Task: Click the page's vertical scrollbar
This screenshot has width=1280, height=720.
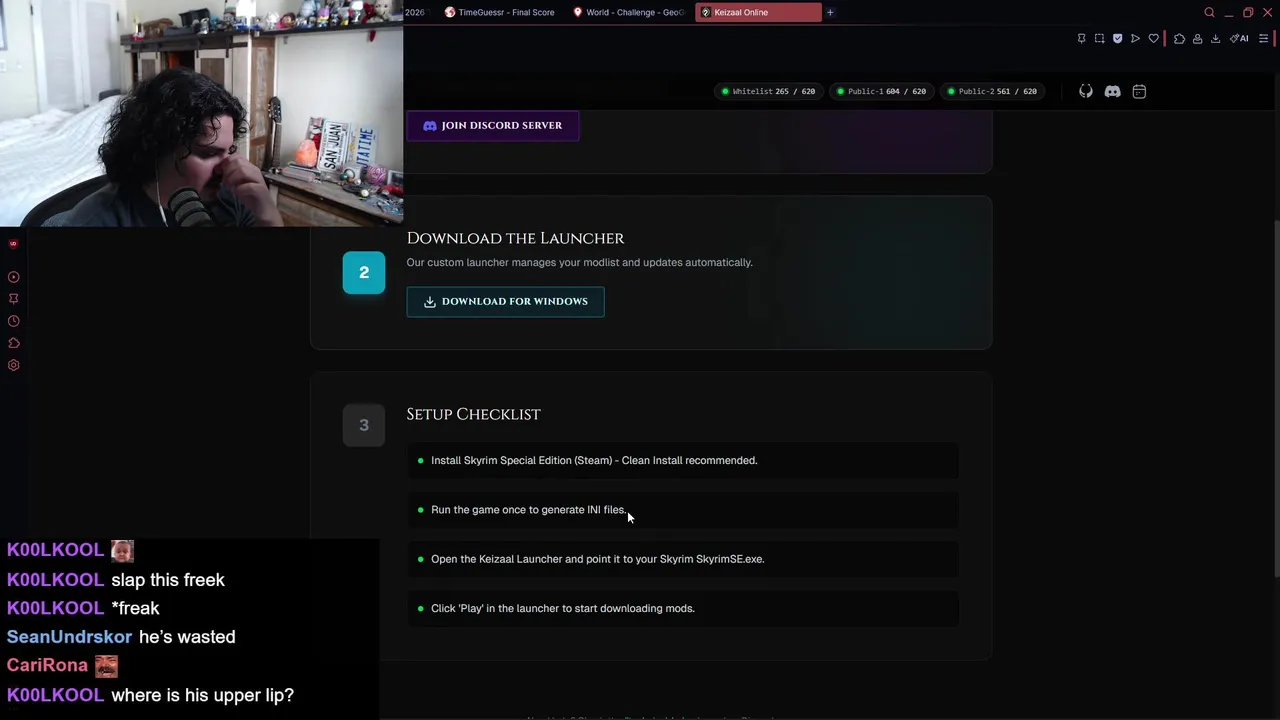Action: tap(1275, 398)
